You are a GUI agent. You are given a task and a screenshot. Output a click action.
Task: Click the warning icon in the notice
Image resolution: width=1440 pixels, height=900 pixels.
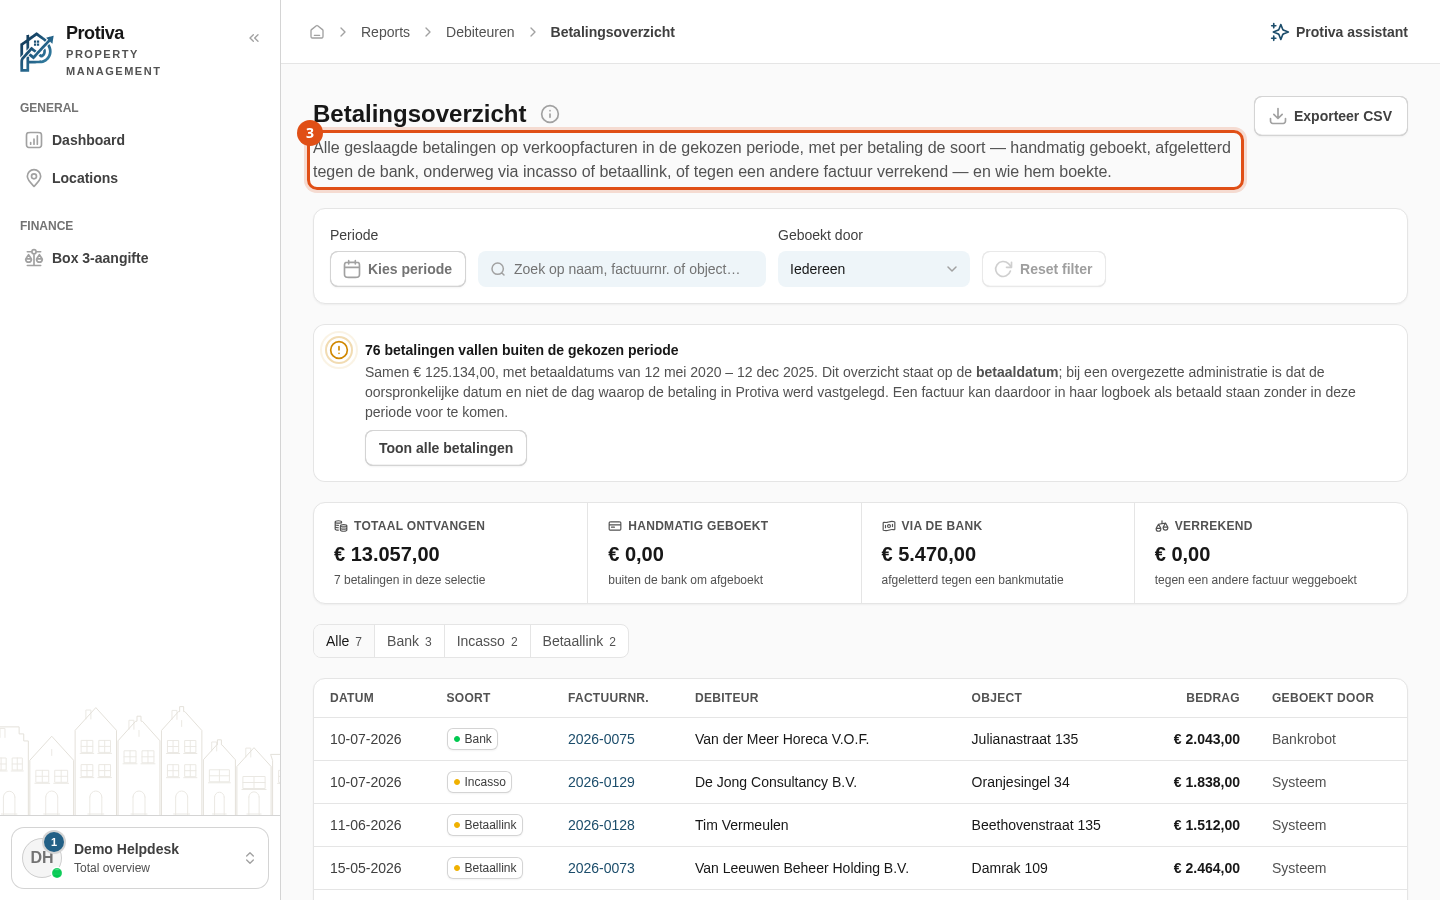[x=339, y=350]
